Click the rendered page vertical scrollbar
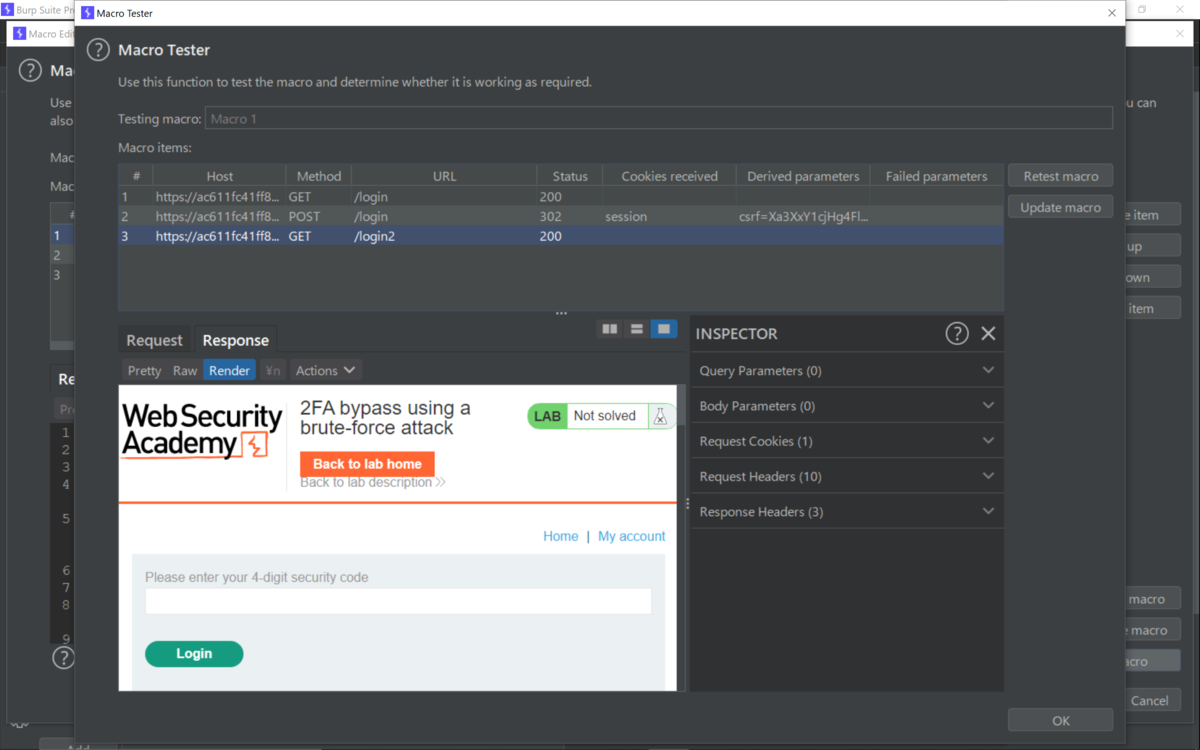This screenshot has width=1200, height=750. click(681, 537)
